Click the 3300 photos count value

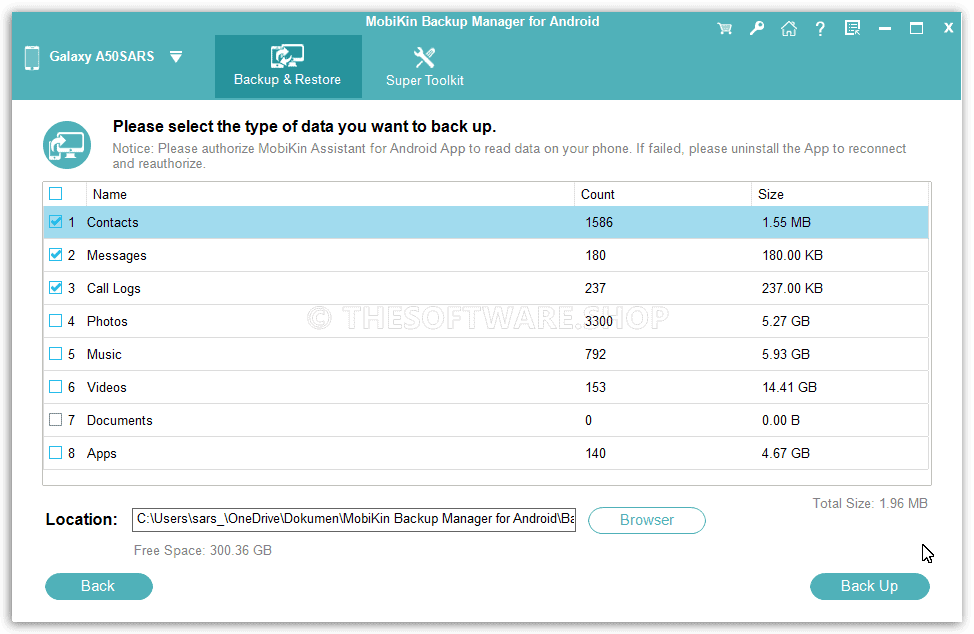point(599,321)
